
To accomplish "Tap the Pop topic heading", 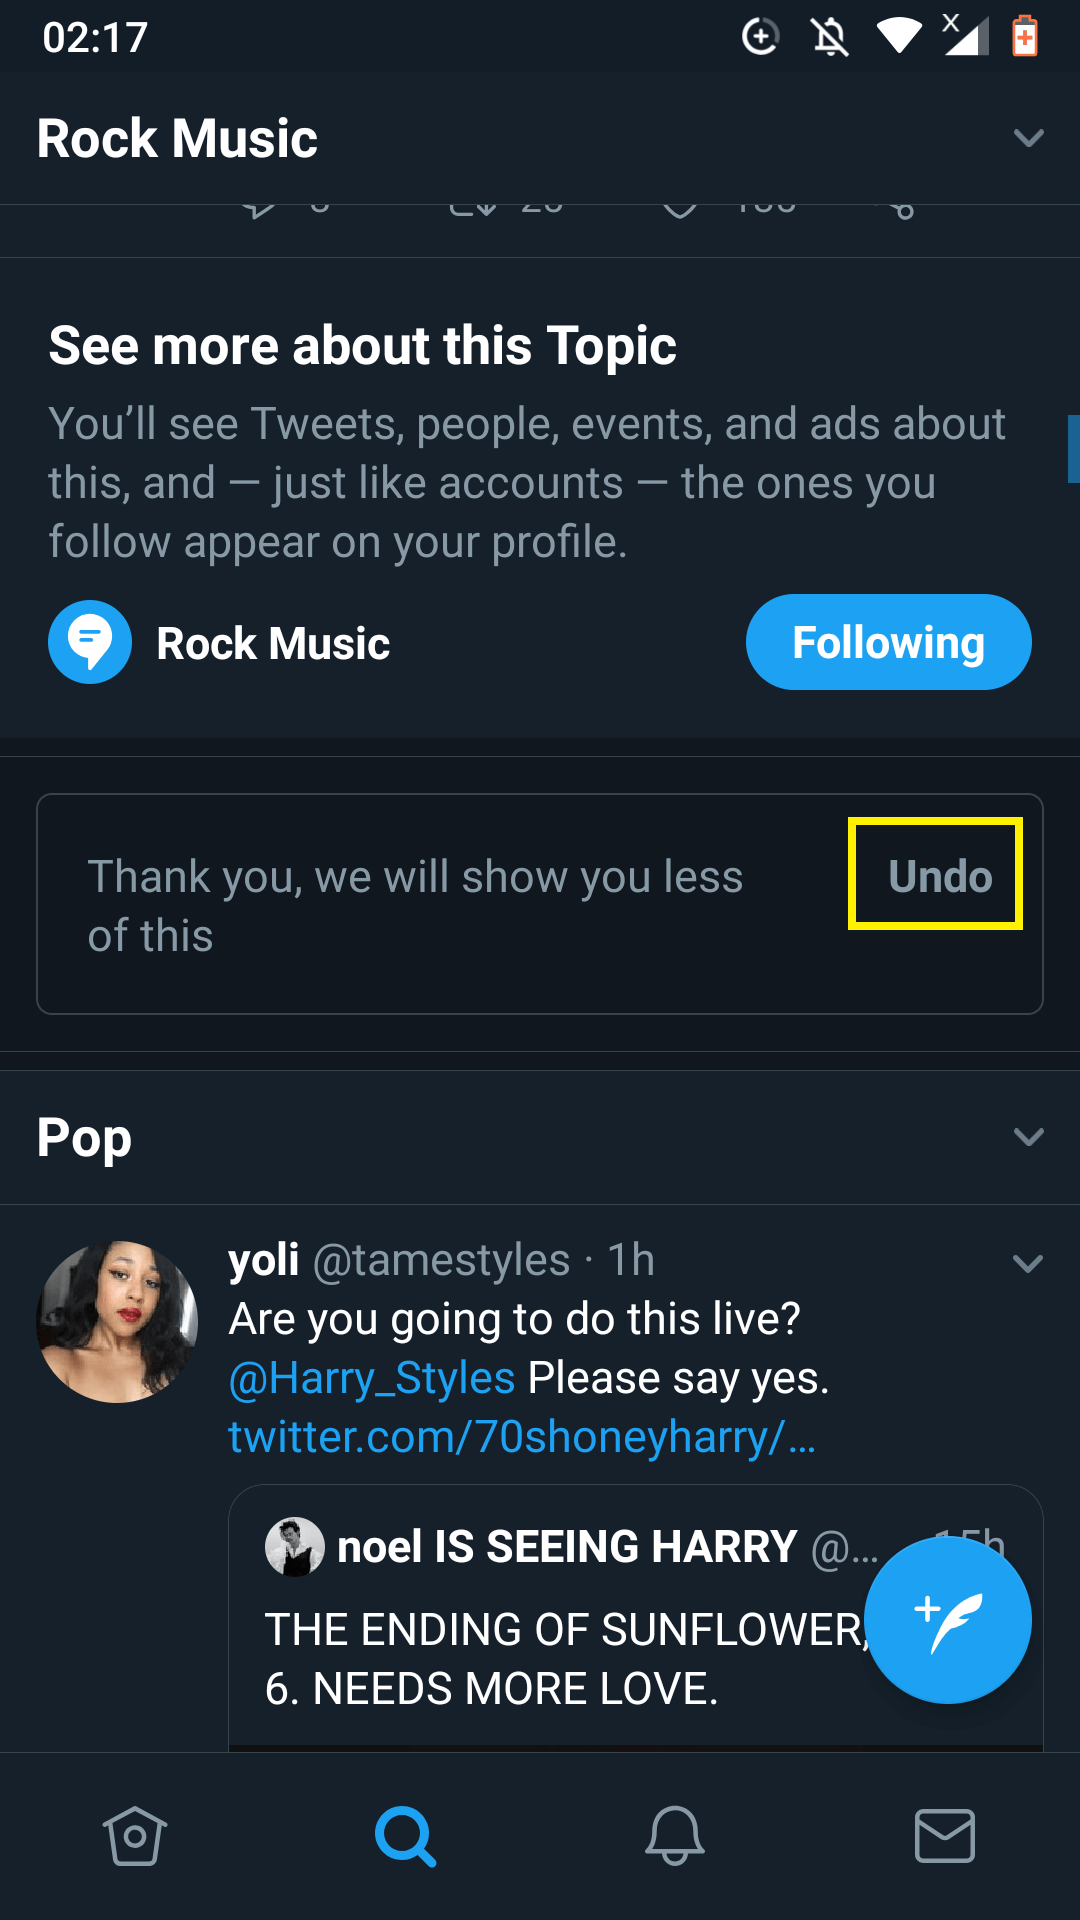I will click(x=85, y=1137).
